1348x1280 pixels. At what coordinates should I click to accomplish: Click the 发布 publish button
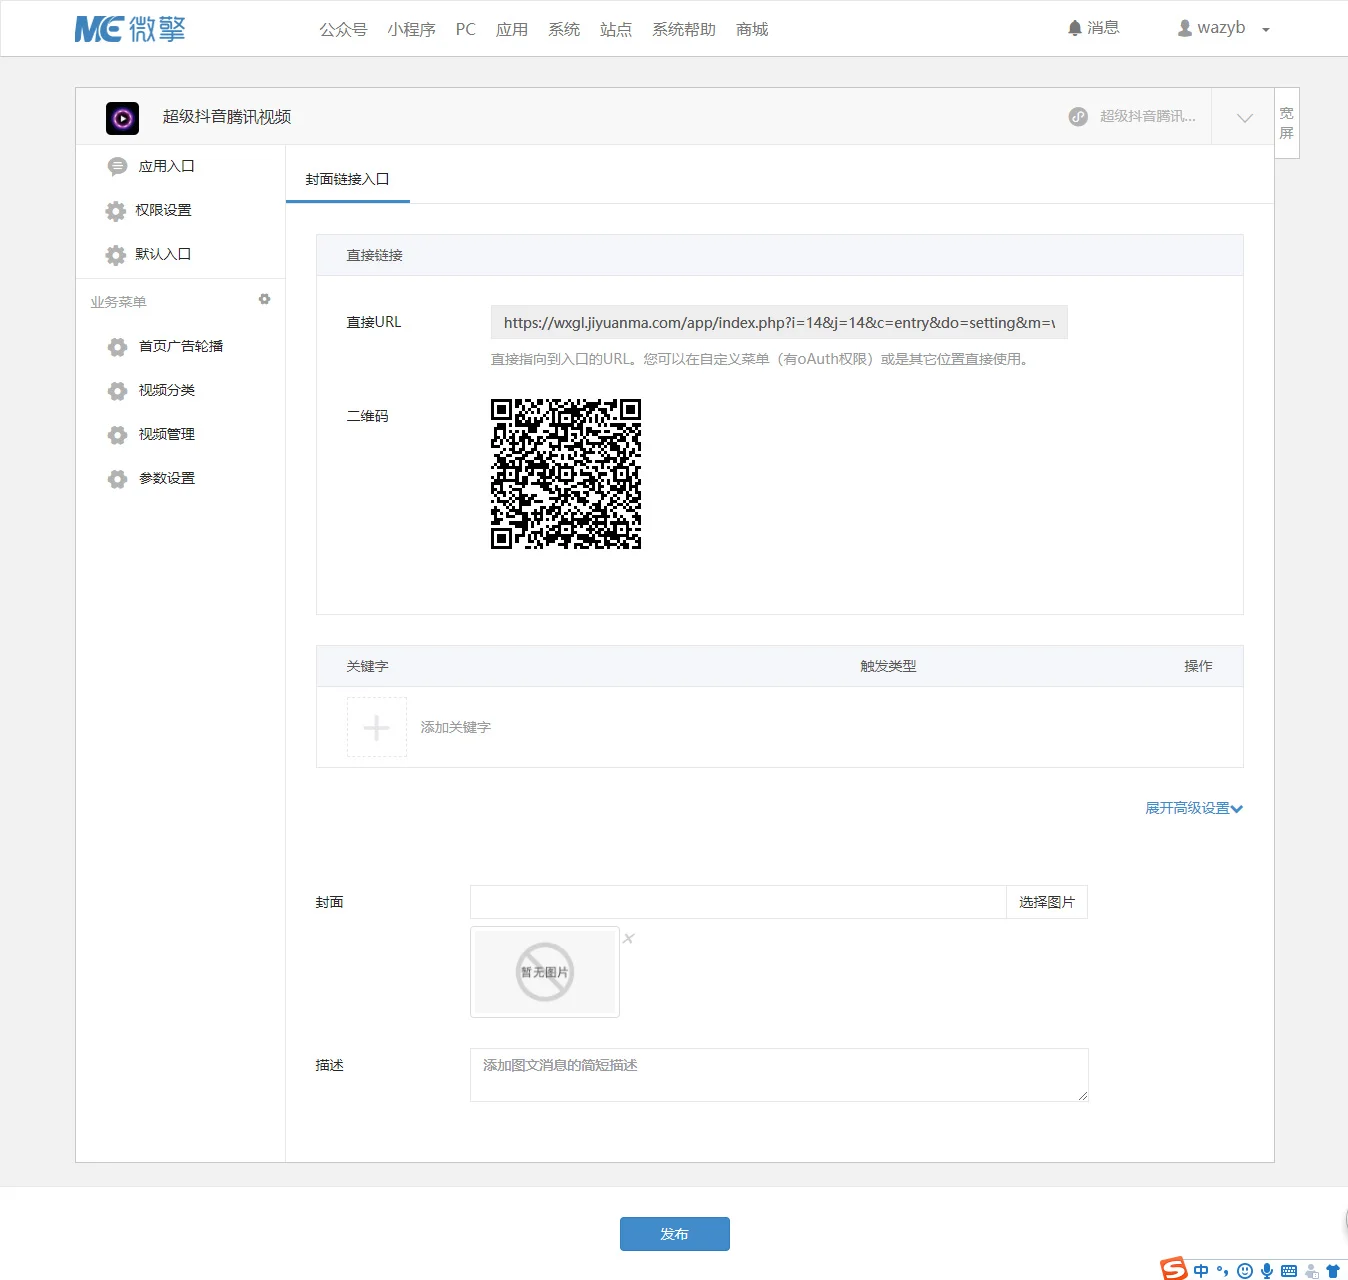coord(675,1234)
